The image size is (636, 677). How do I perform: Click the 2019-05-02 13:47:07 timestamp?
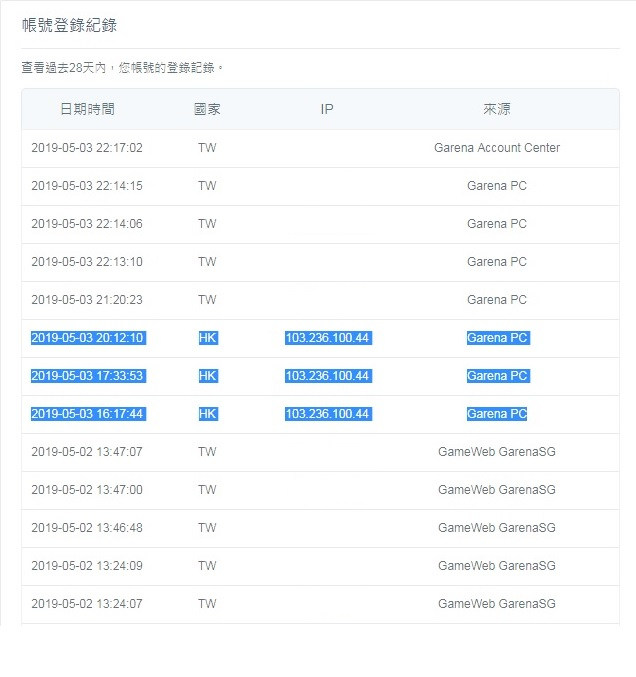(87, 452)
